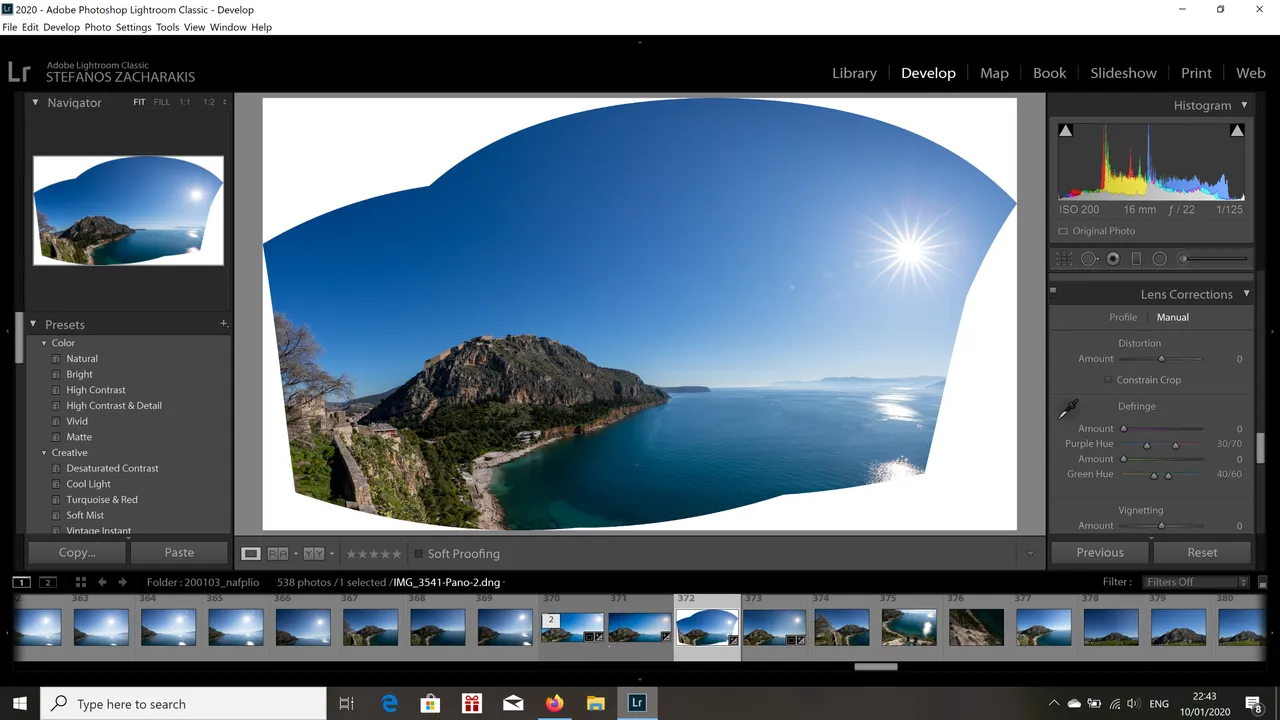Open main window display button 1
1280x720 pixels.
point(21,582)
